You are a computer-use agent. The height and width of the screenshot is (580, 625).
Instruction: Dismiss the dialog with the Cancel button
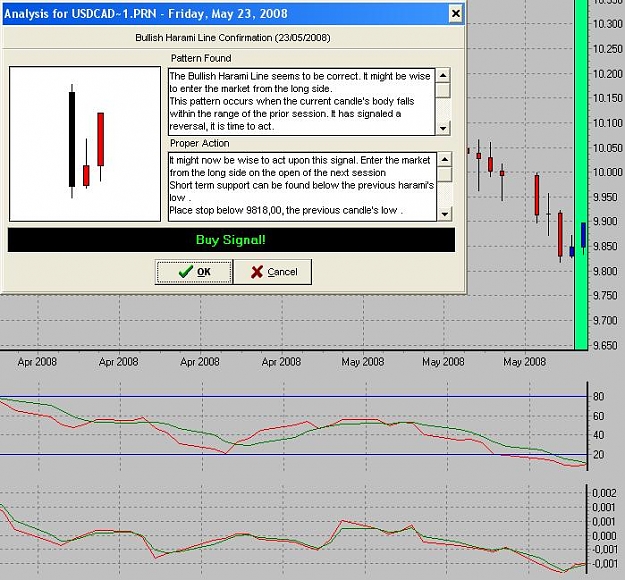[x=273, y=272]
